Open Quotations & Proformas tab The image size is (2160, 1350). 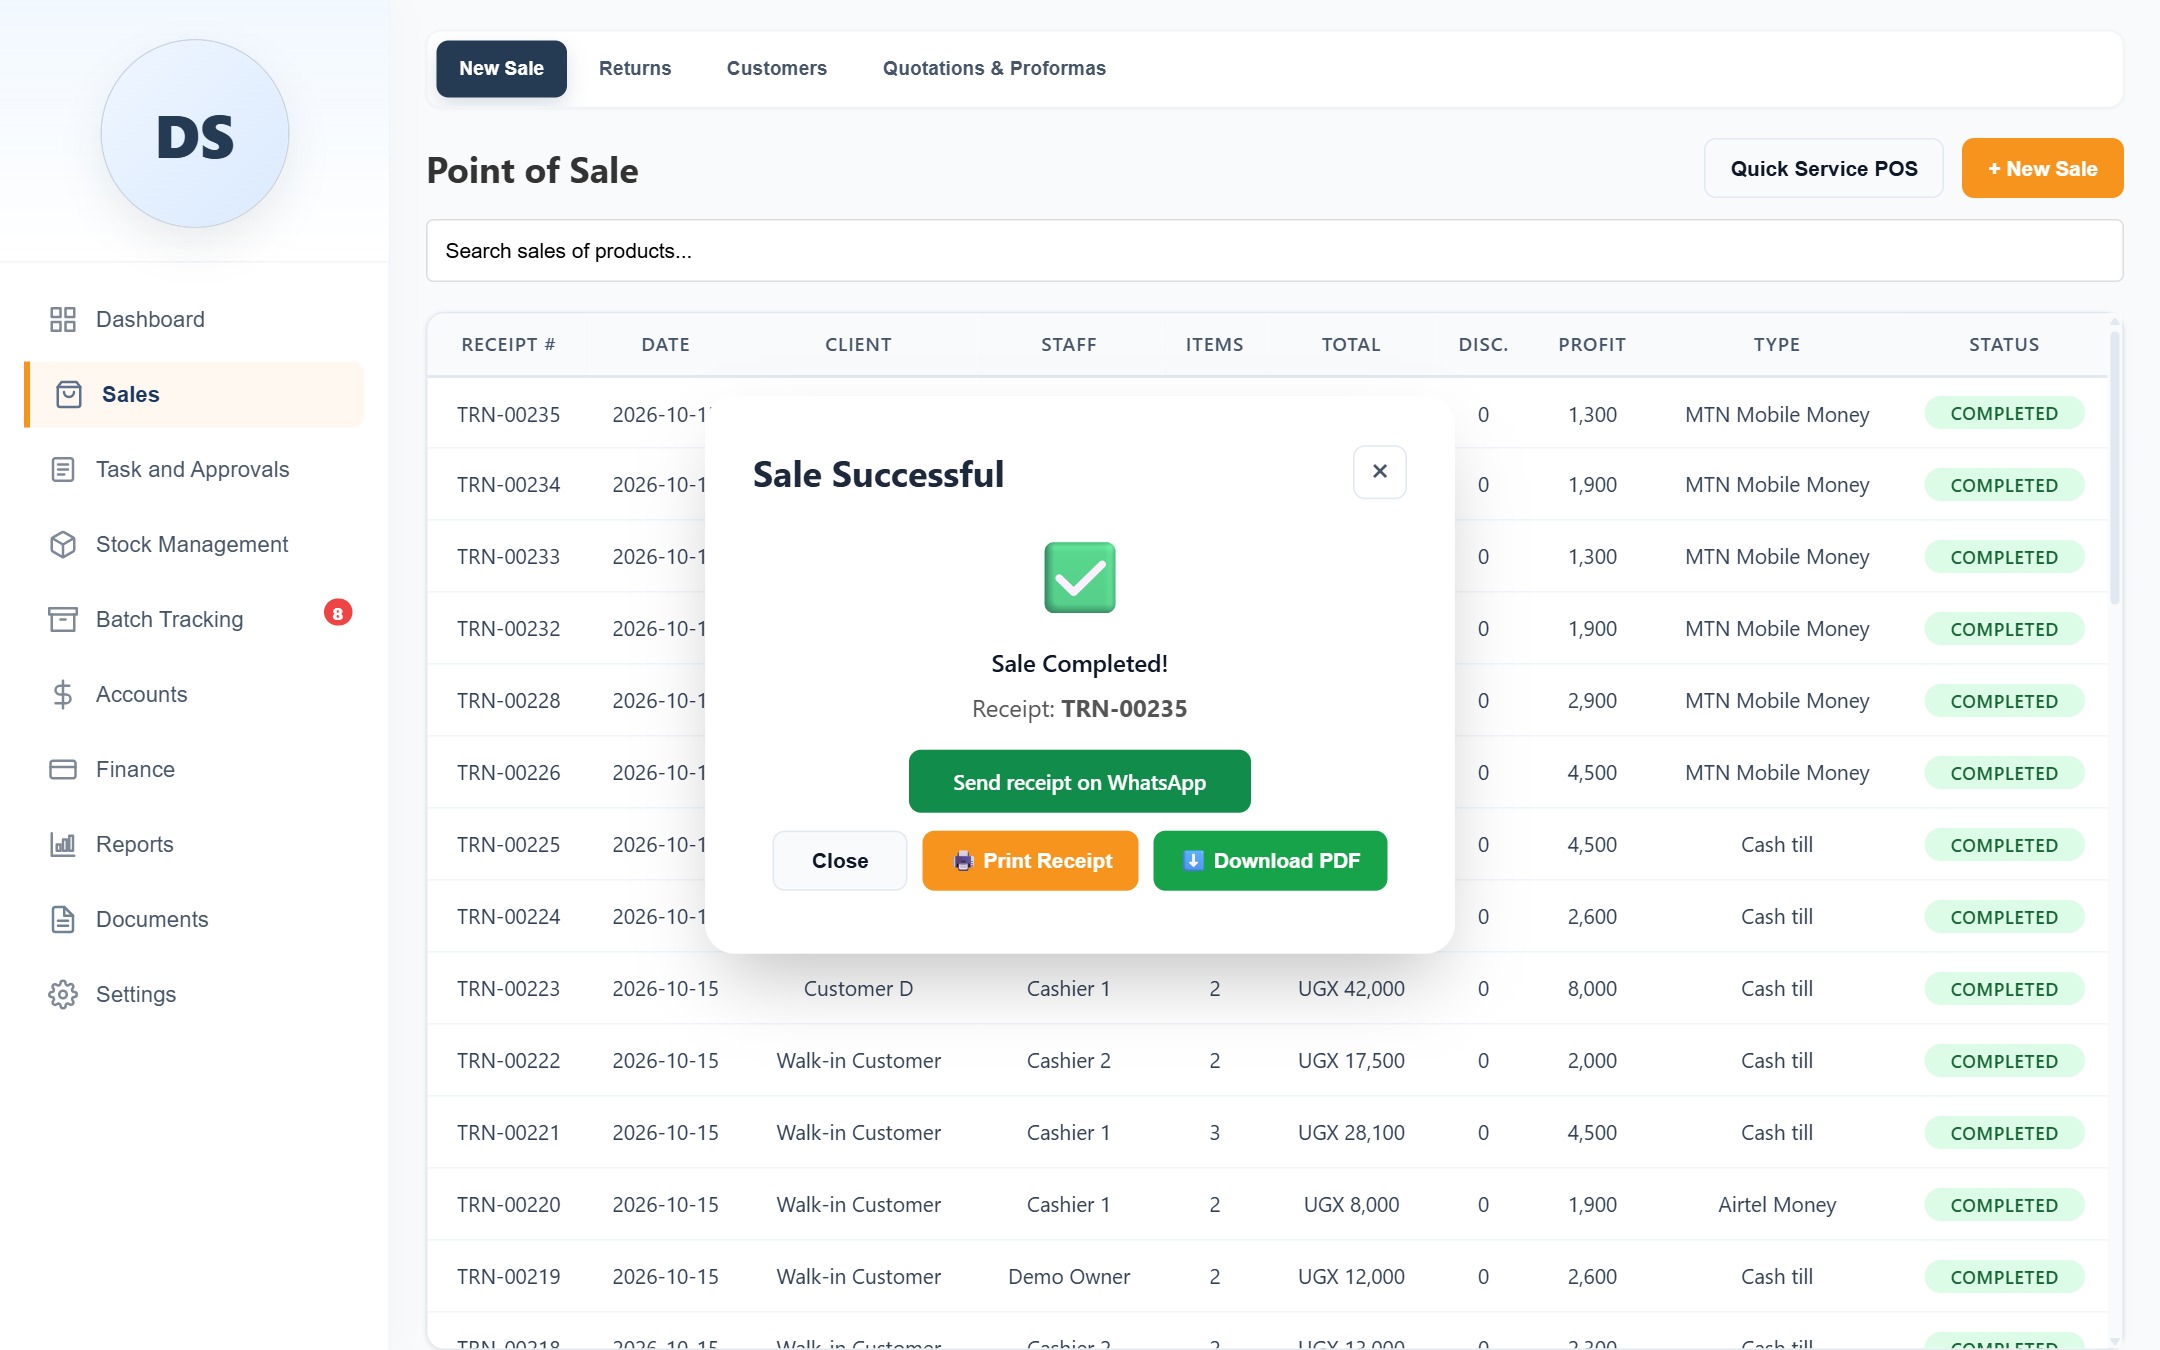pos(994,68)
